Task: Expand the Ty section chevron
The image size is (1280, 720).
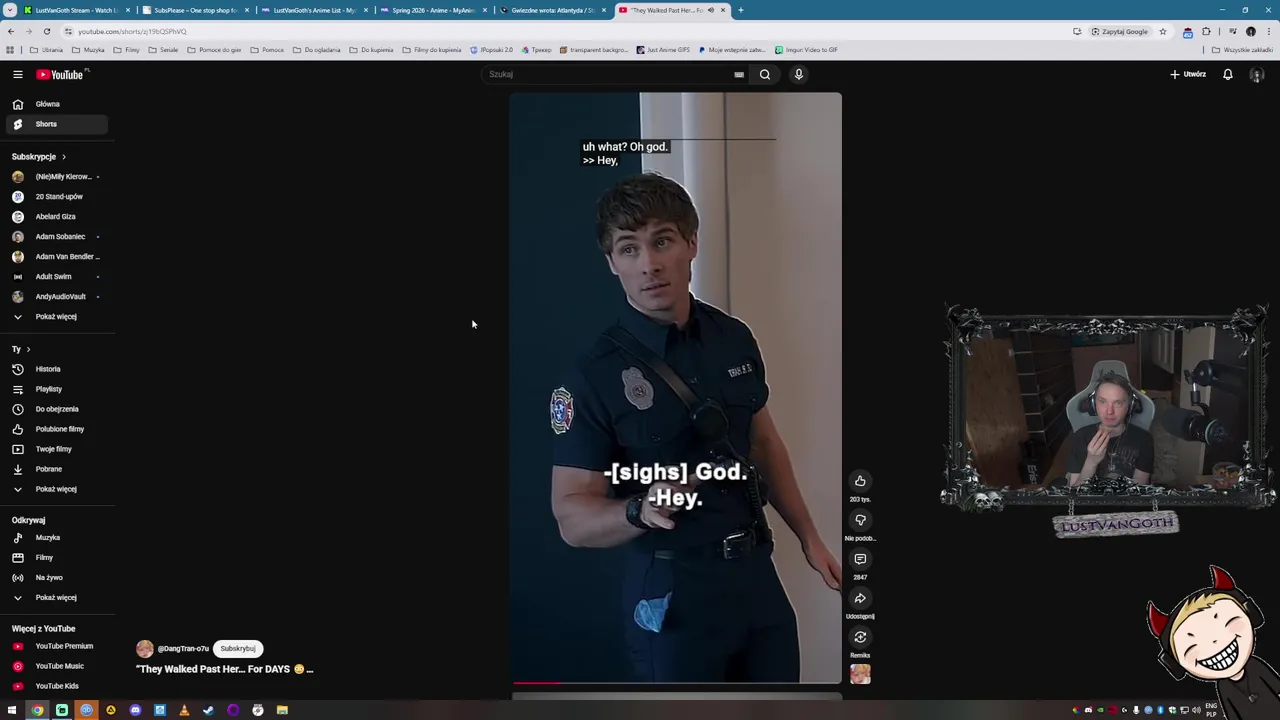Action: 28,349
